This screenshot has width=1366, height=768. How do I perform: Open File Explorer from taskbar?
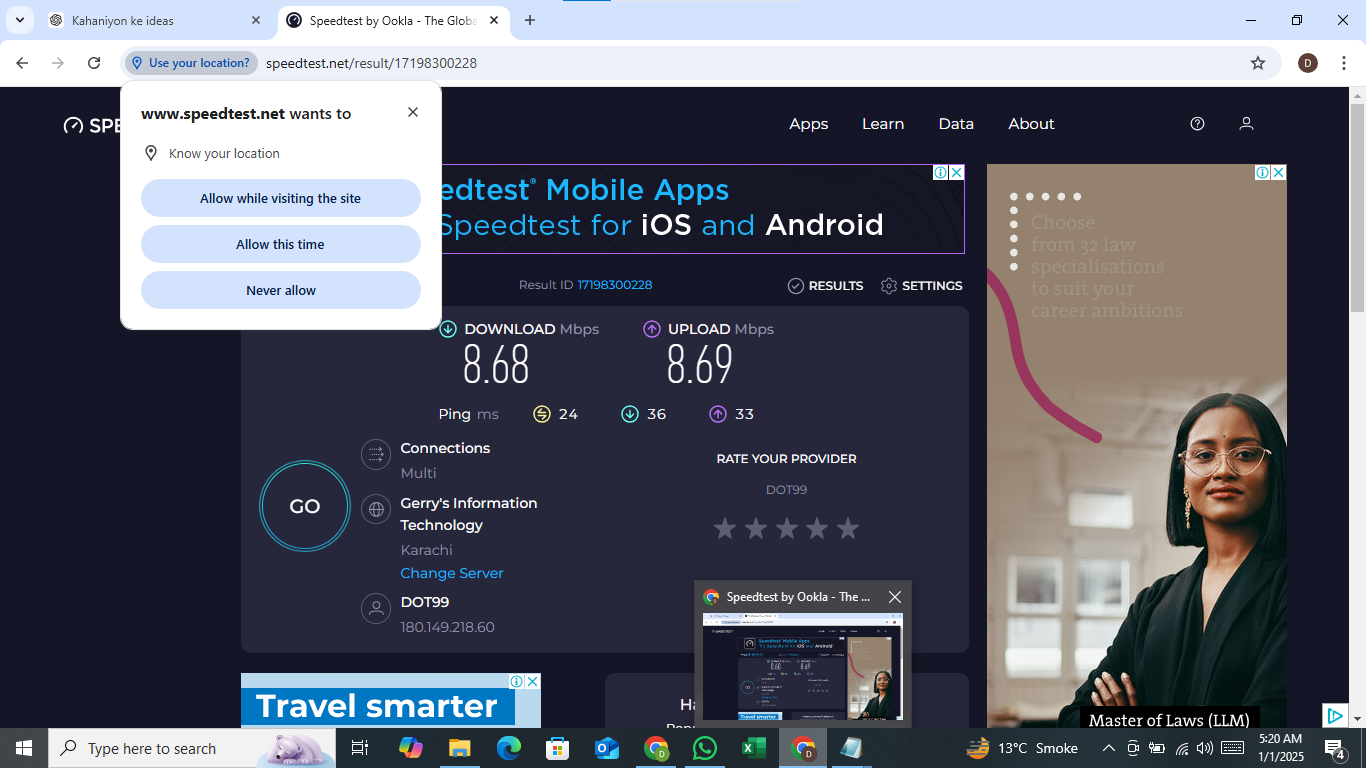pyautogui.click(x=459, y=748)
